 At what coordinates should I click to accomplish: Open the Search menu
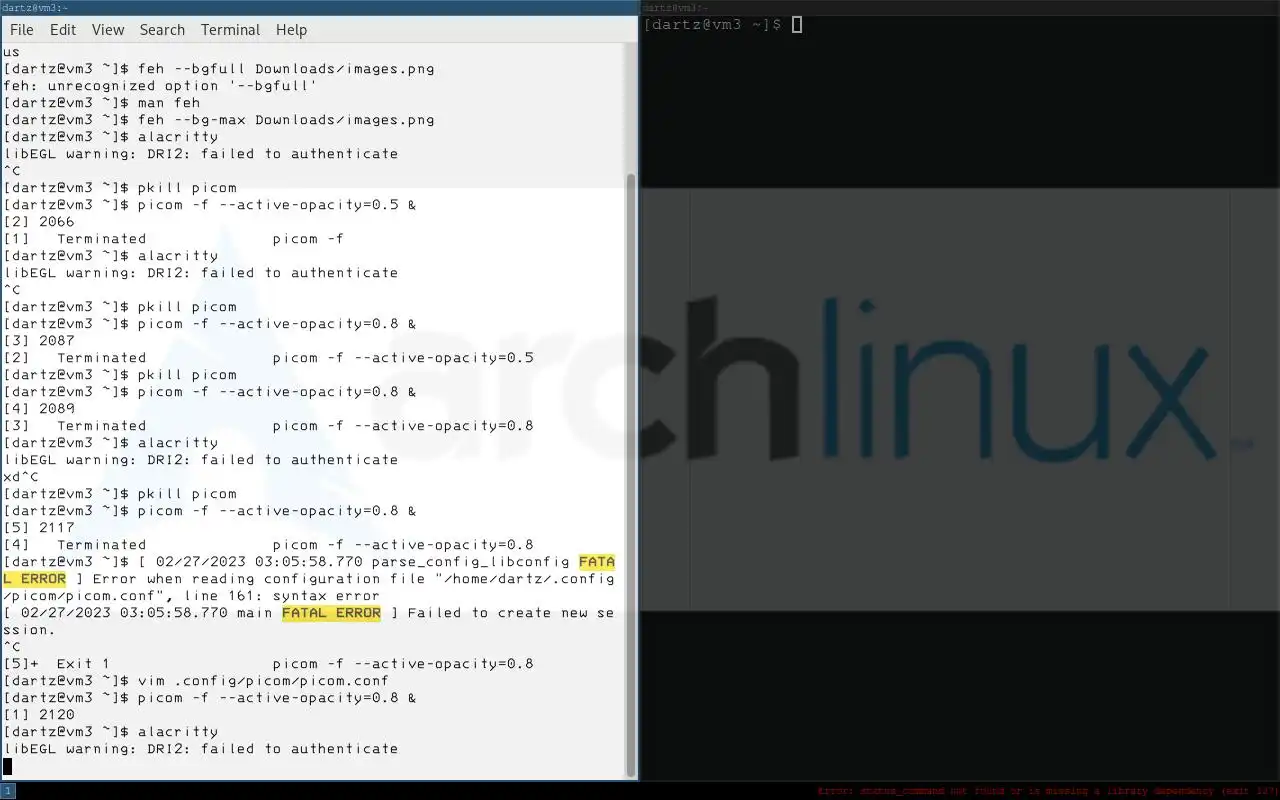tap(162, 30)
